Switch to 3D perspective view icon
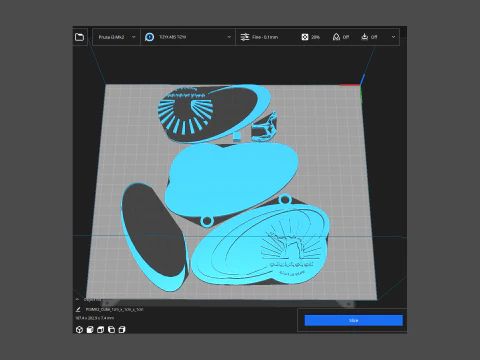This screenshot has height=360, width=480. (79, 330)
